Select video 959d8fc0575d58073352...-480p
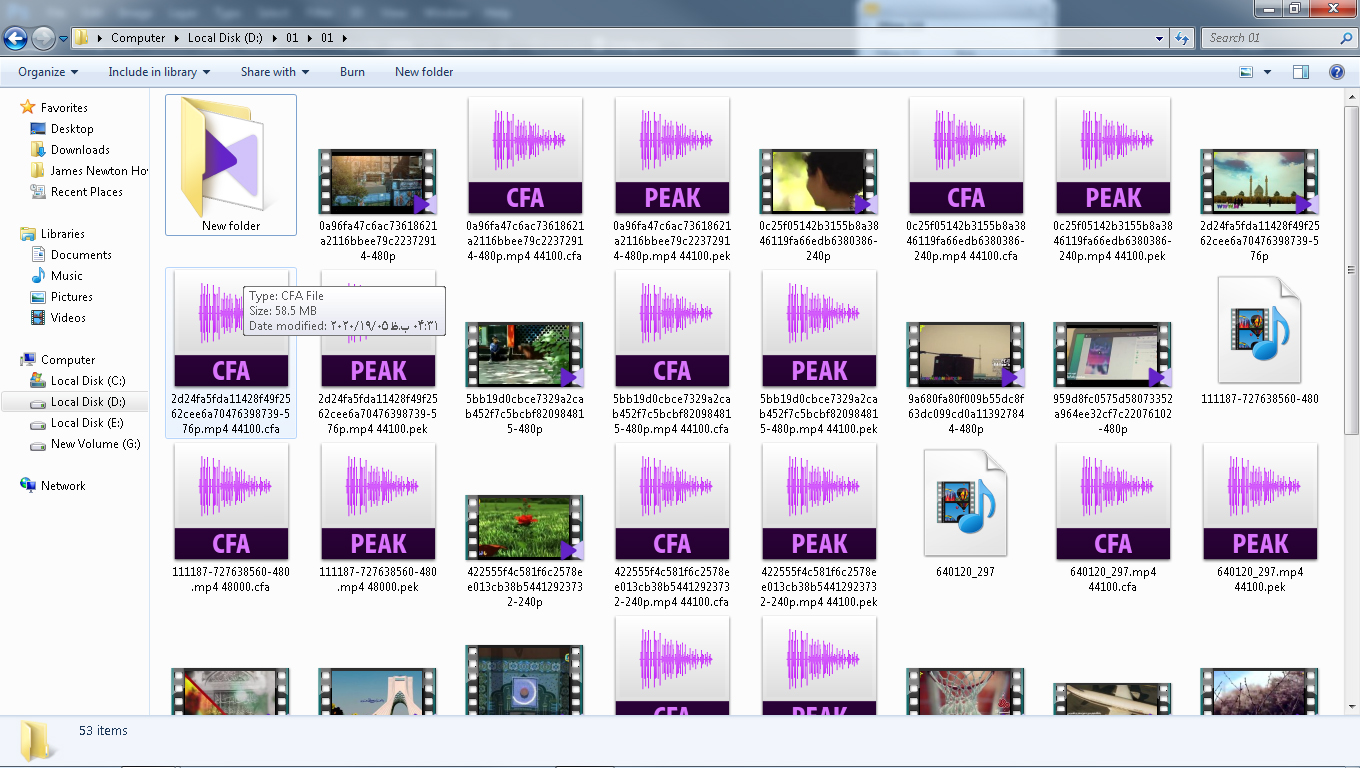This screenshot has width=1360, height=768. [x=1113, y=355]
